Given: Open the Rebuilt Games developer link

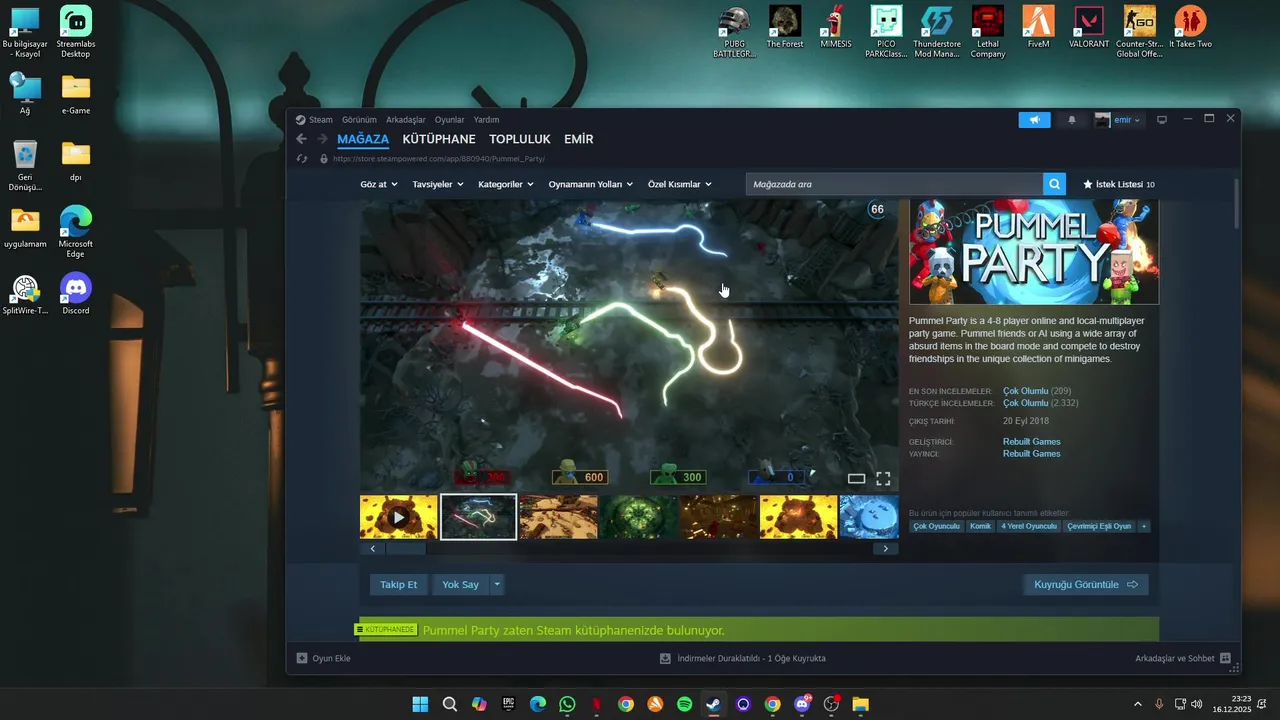Looking at the screenshot, I should pyautogui.click(x=1031, y=441).
